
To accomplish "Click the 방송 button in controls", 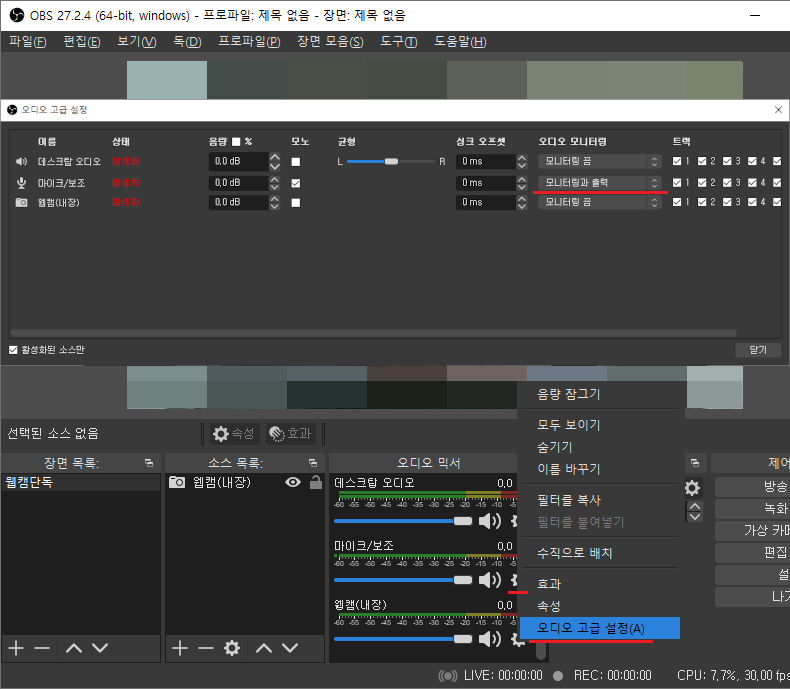I will click(x=752, y=487).
